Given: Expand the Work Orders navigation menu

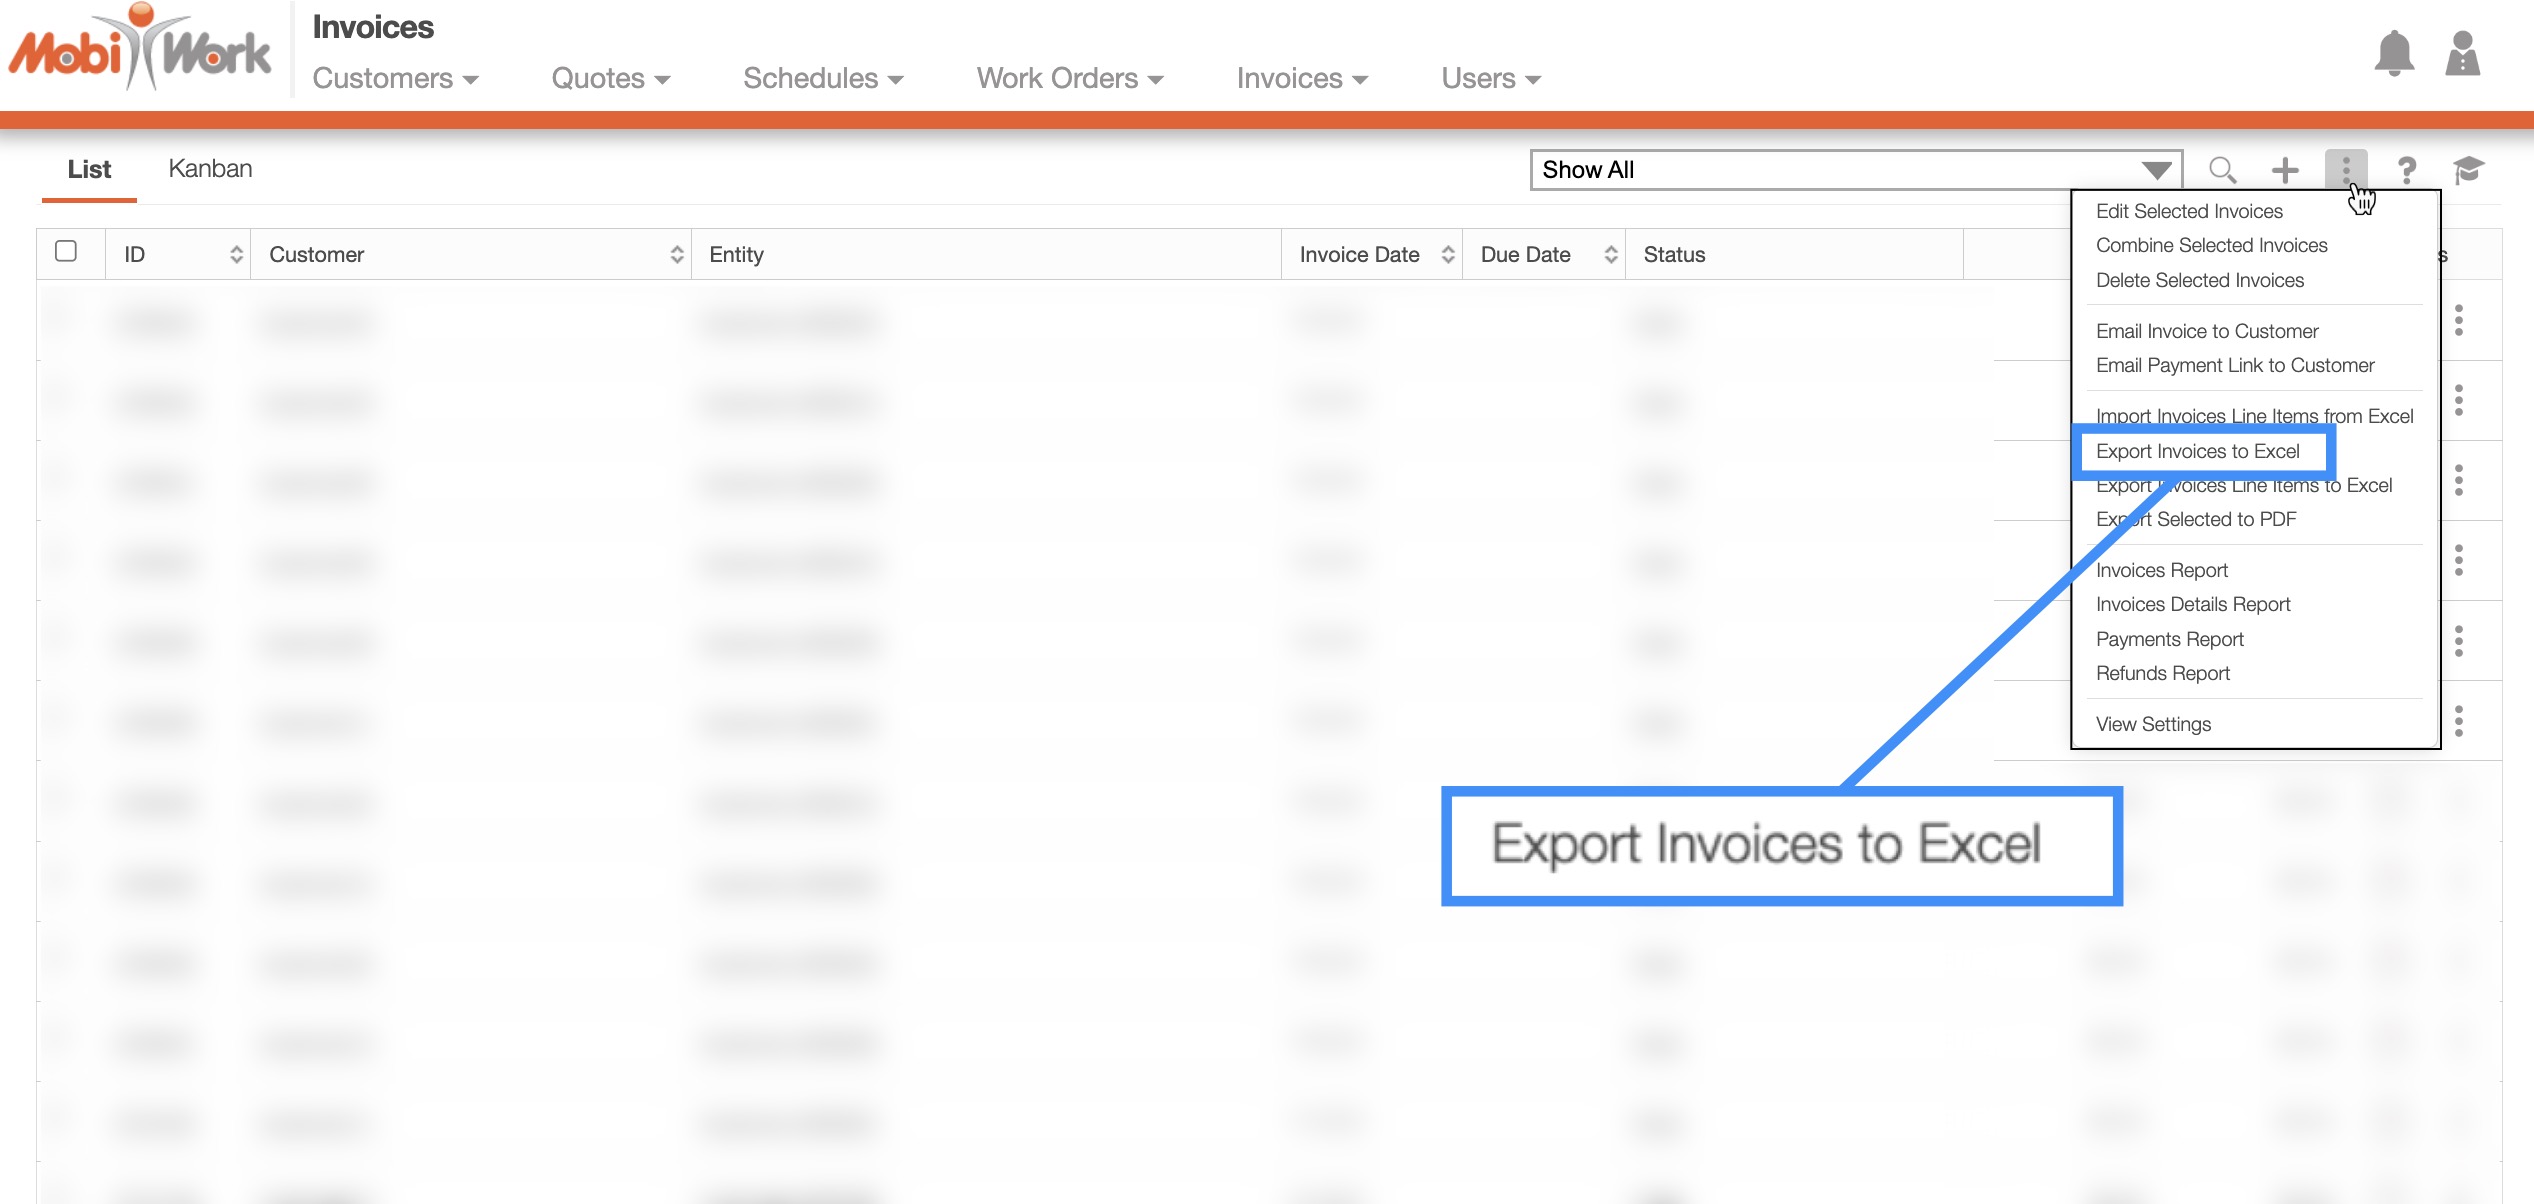Looking at the screenshot, I should (x=1069, y=79).
